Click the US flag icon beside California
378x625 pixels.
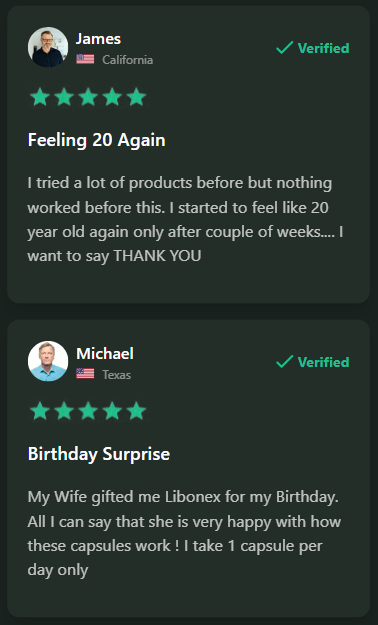85,59
